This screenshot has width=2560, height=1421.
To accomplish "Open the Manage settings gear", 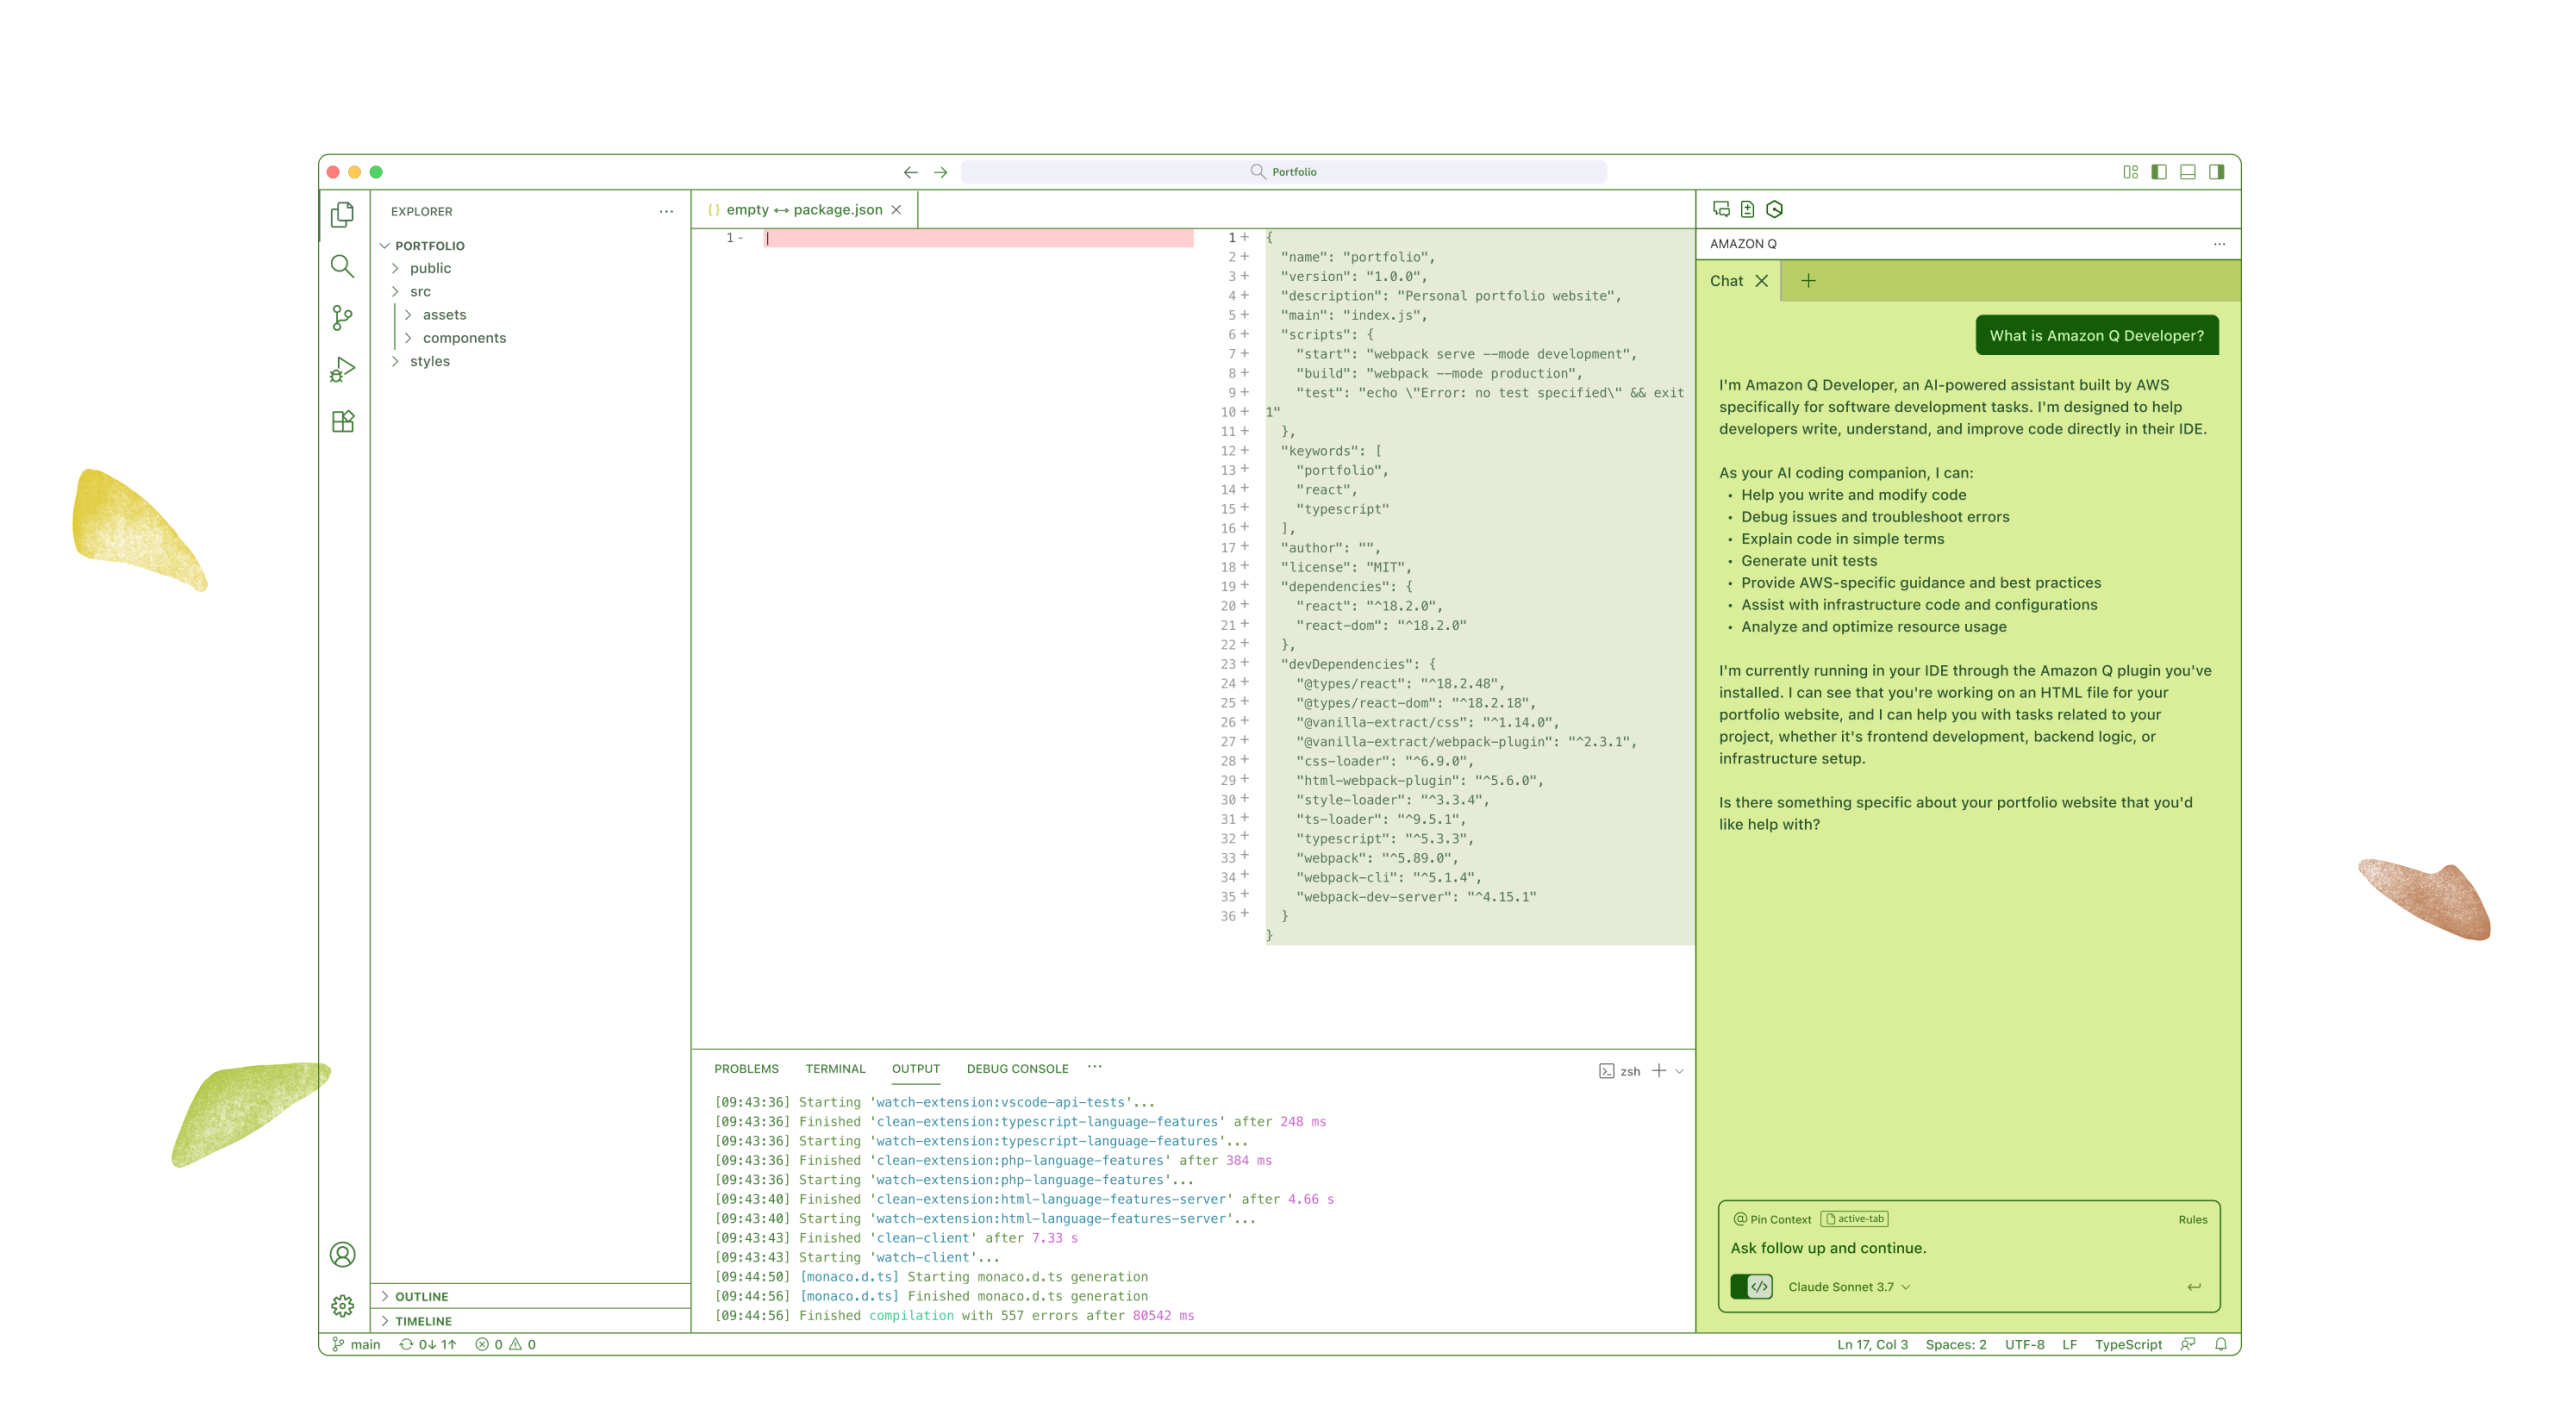I will (342, 1305).
